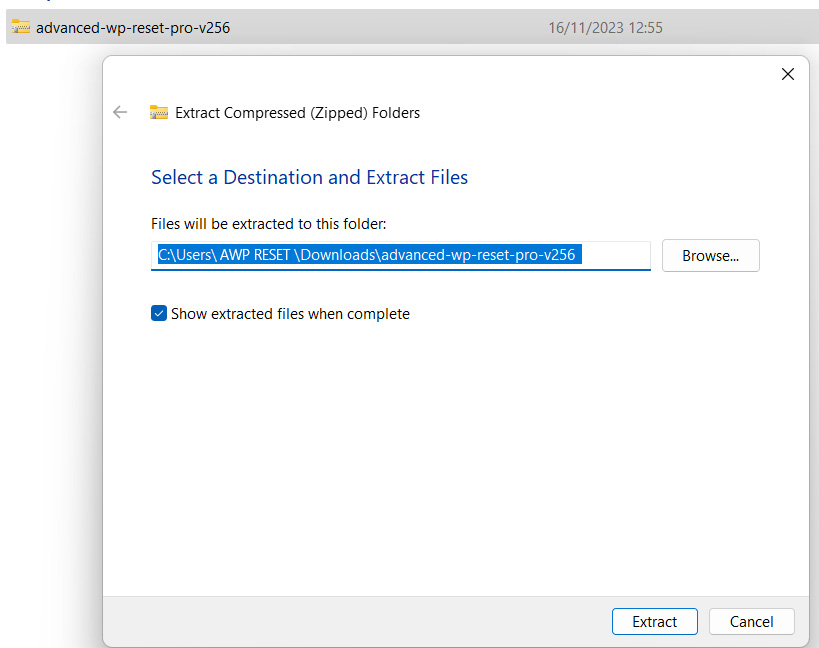Screen dimensions: 819x648
Task: Click the highlighted destination folder path
Action: point(369,255)
